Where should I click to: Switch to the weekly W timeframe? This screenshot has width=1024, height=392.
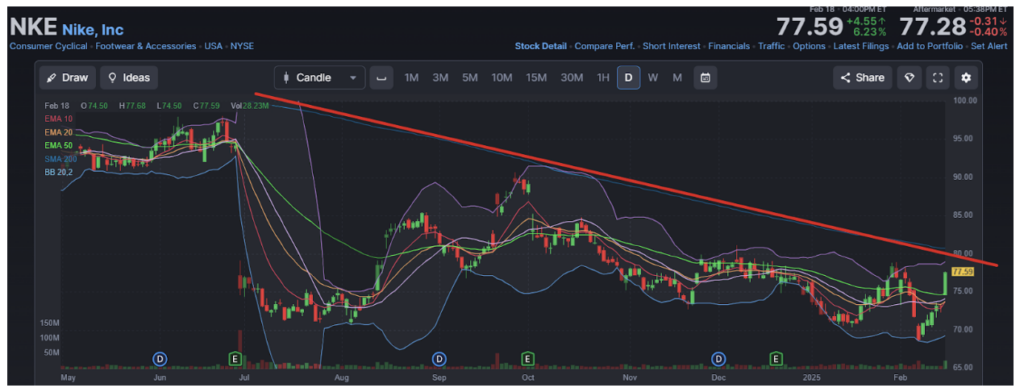point(652,78)
